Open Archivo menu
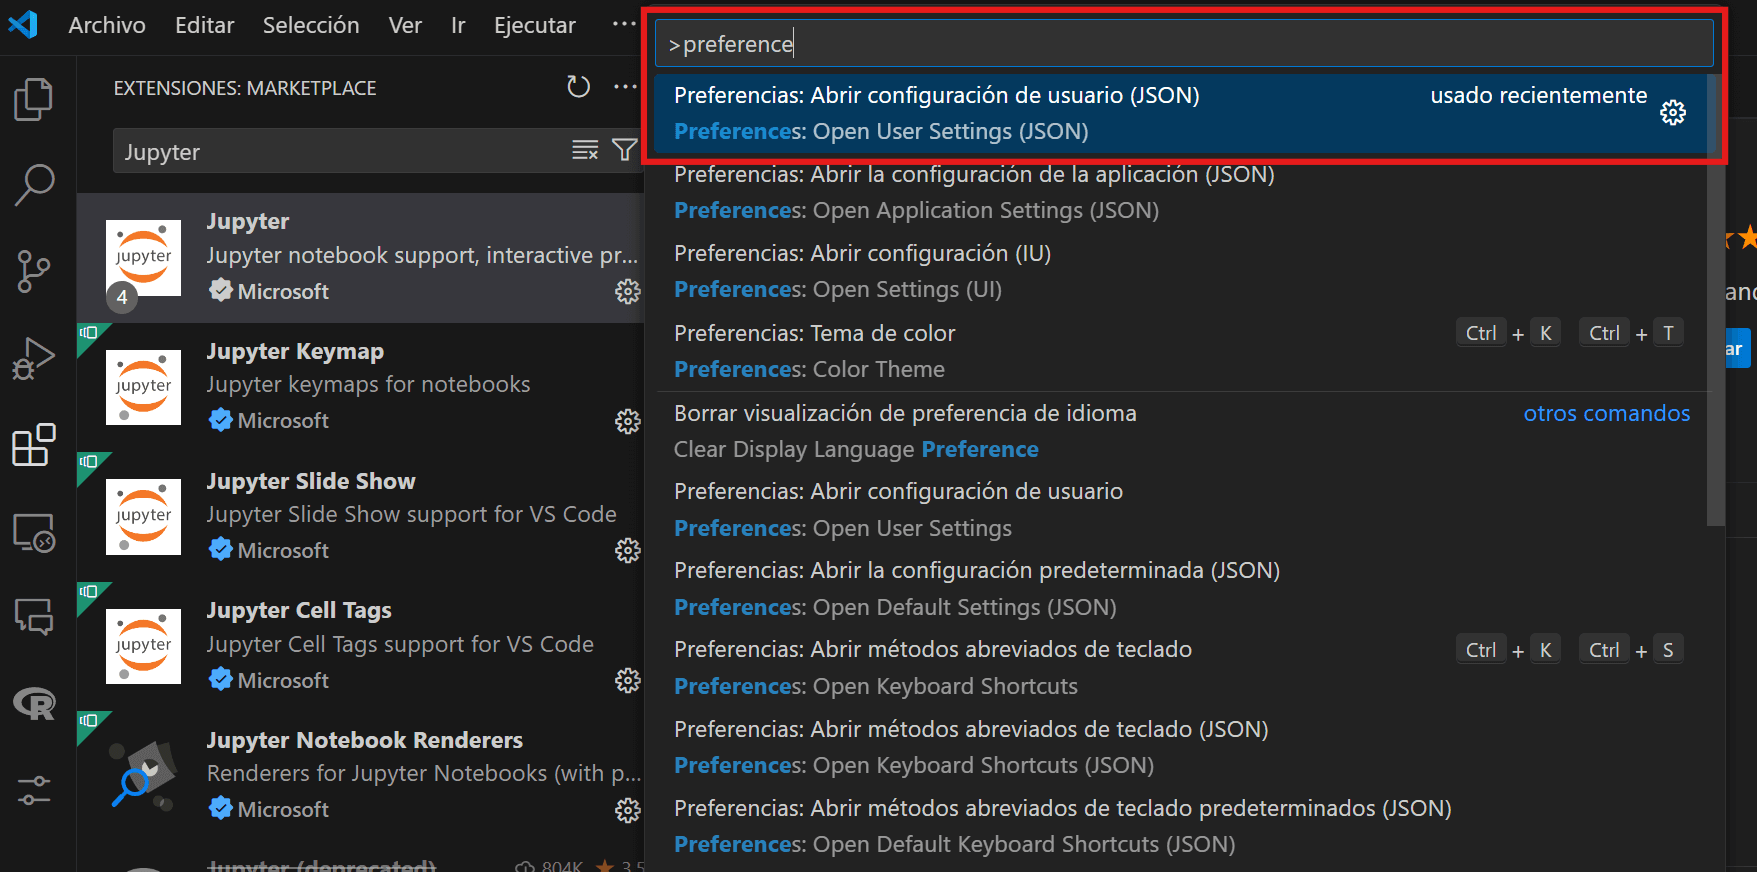 click(107, 25)
